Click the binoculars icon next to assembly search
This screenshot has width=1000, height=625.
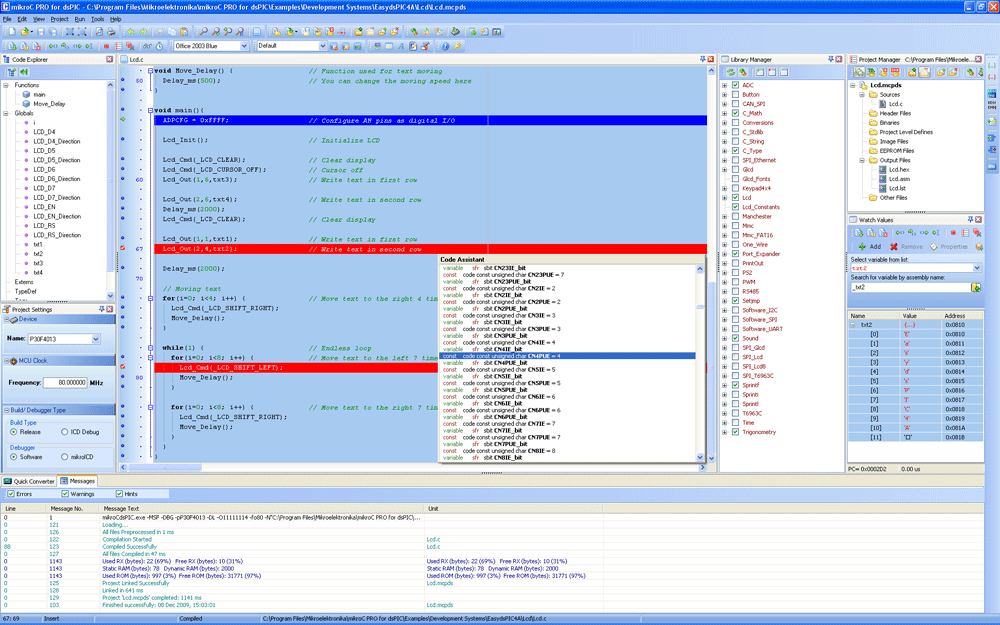point(976,288)
